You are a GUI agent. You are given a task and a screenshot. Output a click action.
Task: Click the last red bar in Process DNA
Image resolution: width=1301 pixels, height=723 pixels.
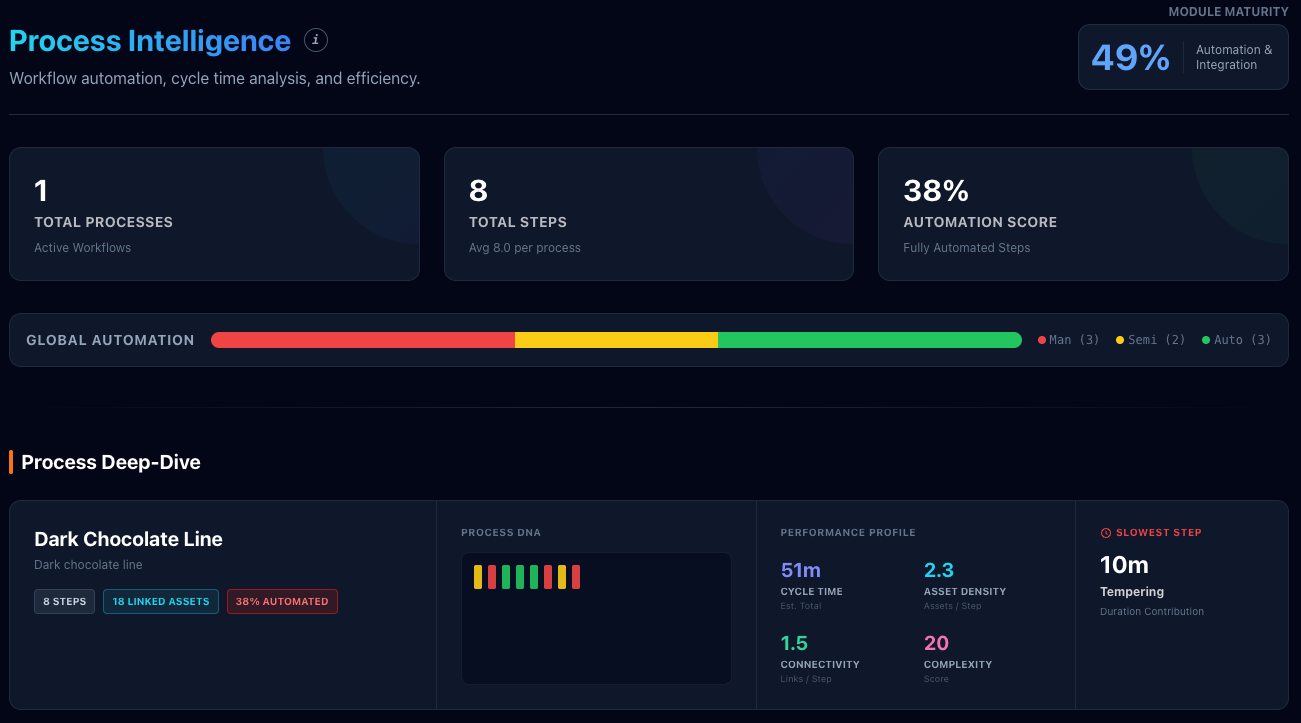[576, 577]
